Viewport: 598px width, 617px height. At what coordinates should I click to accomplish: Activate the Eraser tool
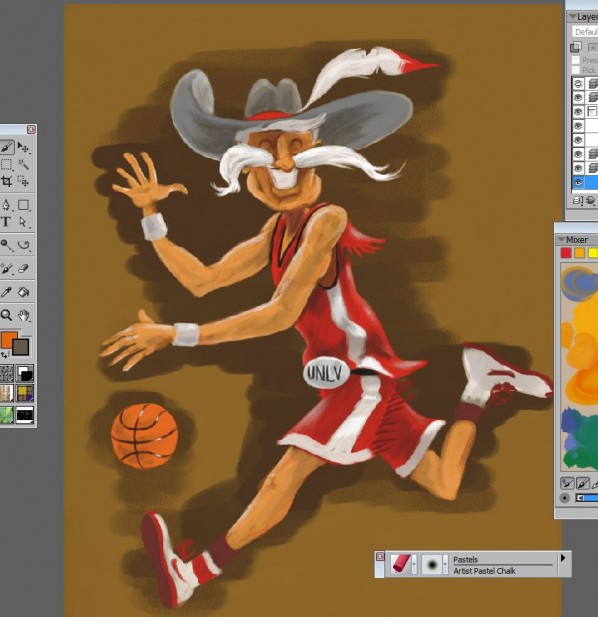24,268
